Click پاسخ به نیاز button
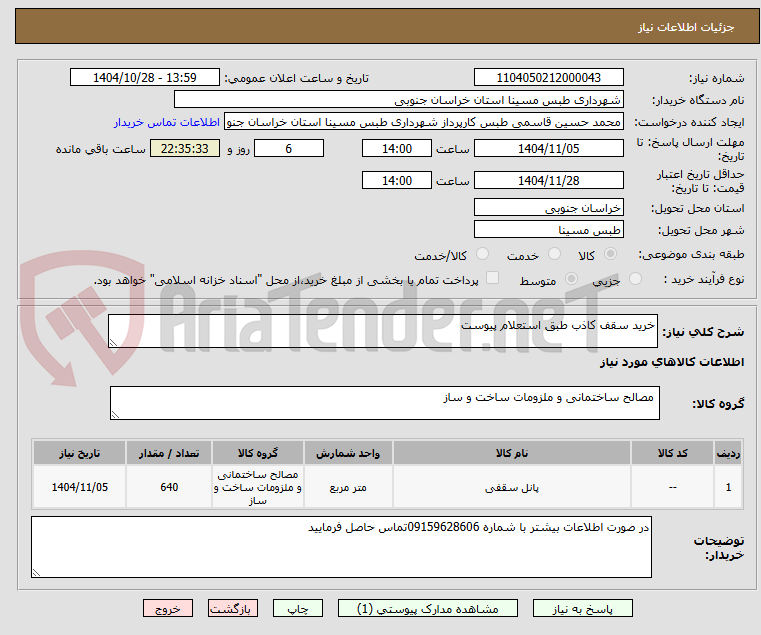761x635 pixels. click(582, 608)
